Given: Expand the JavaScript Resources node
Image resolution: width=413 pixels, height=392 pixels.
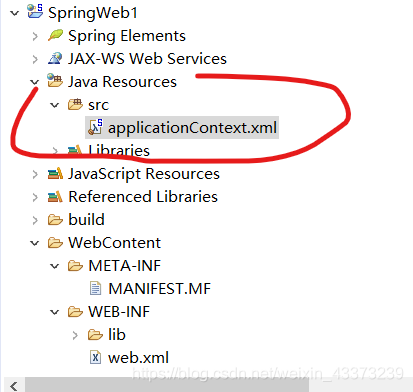Looking at the screenshot, I should click(x=35, y=174).
